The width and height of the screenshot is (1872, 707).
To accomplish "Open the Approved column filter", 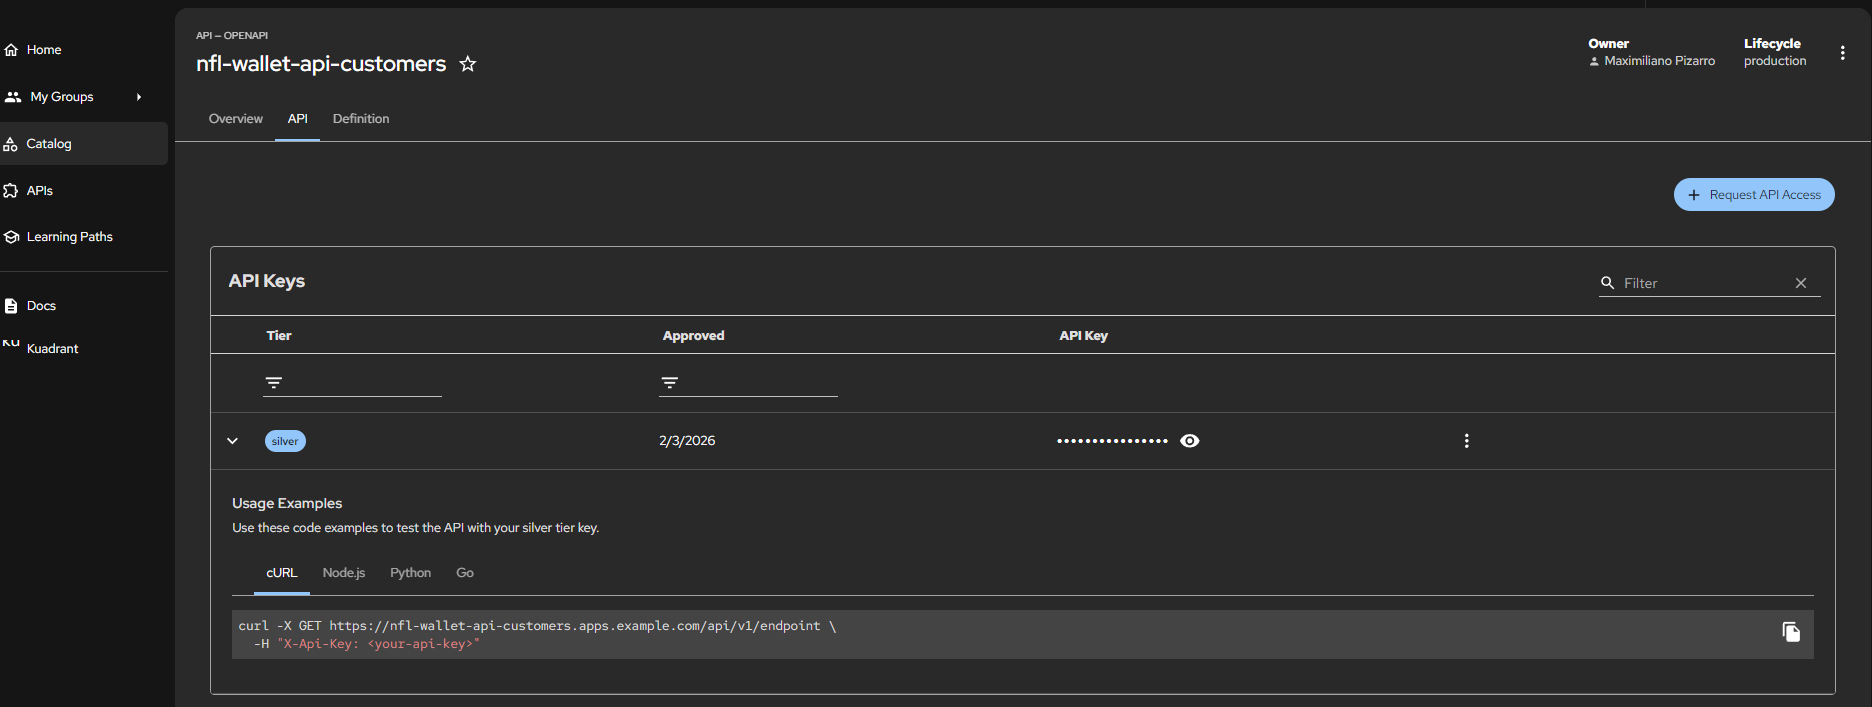I will (670, 383).
